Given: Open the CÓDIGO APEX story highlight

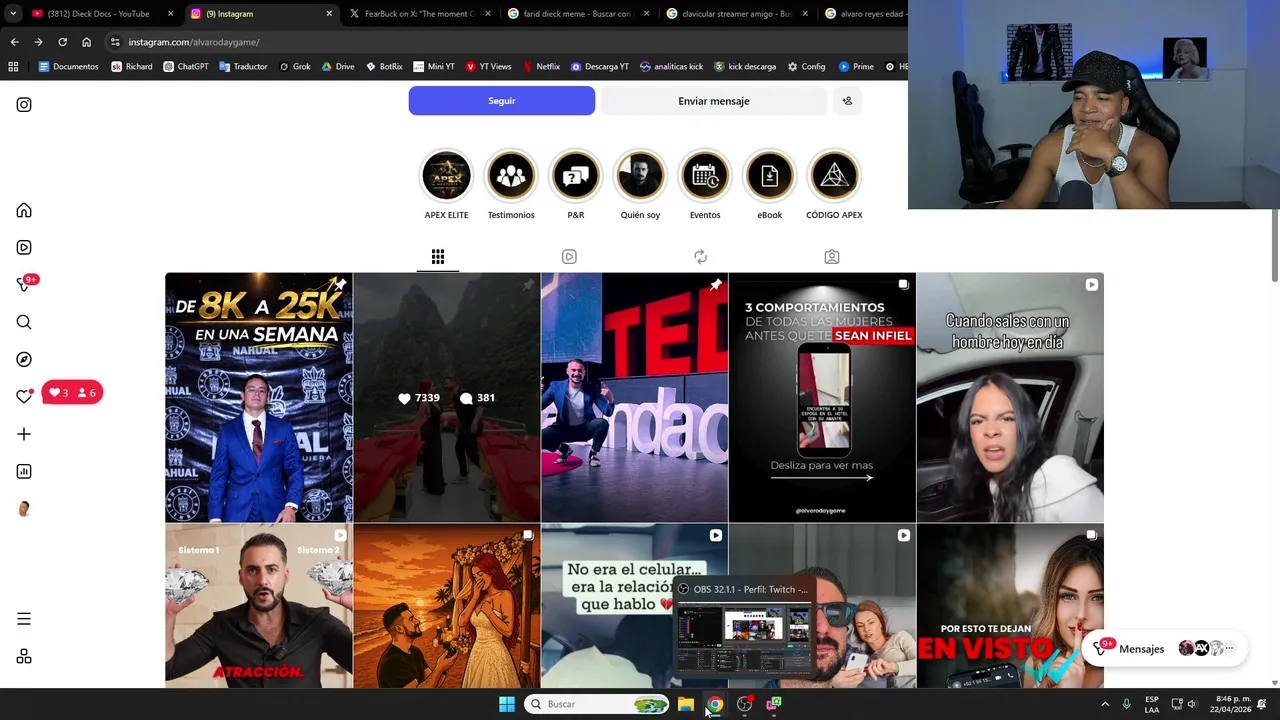Looking at the screenshot, I should pyautogui.click(x=834, y=176).
